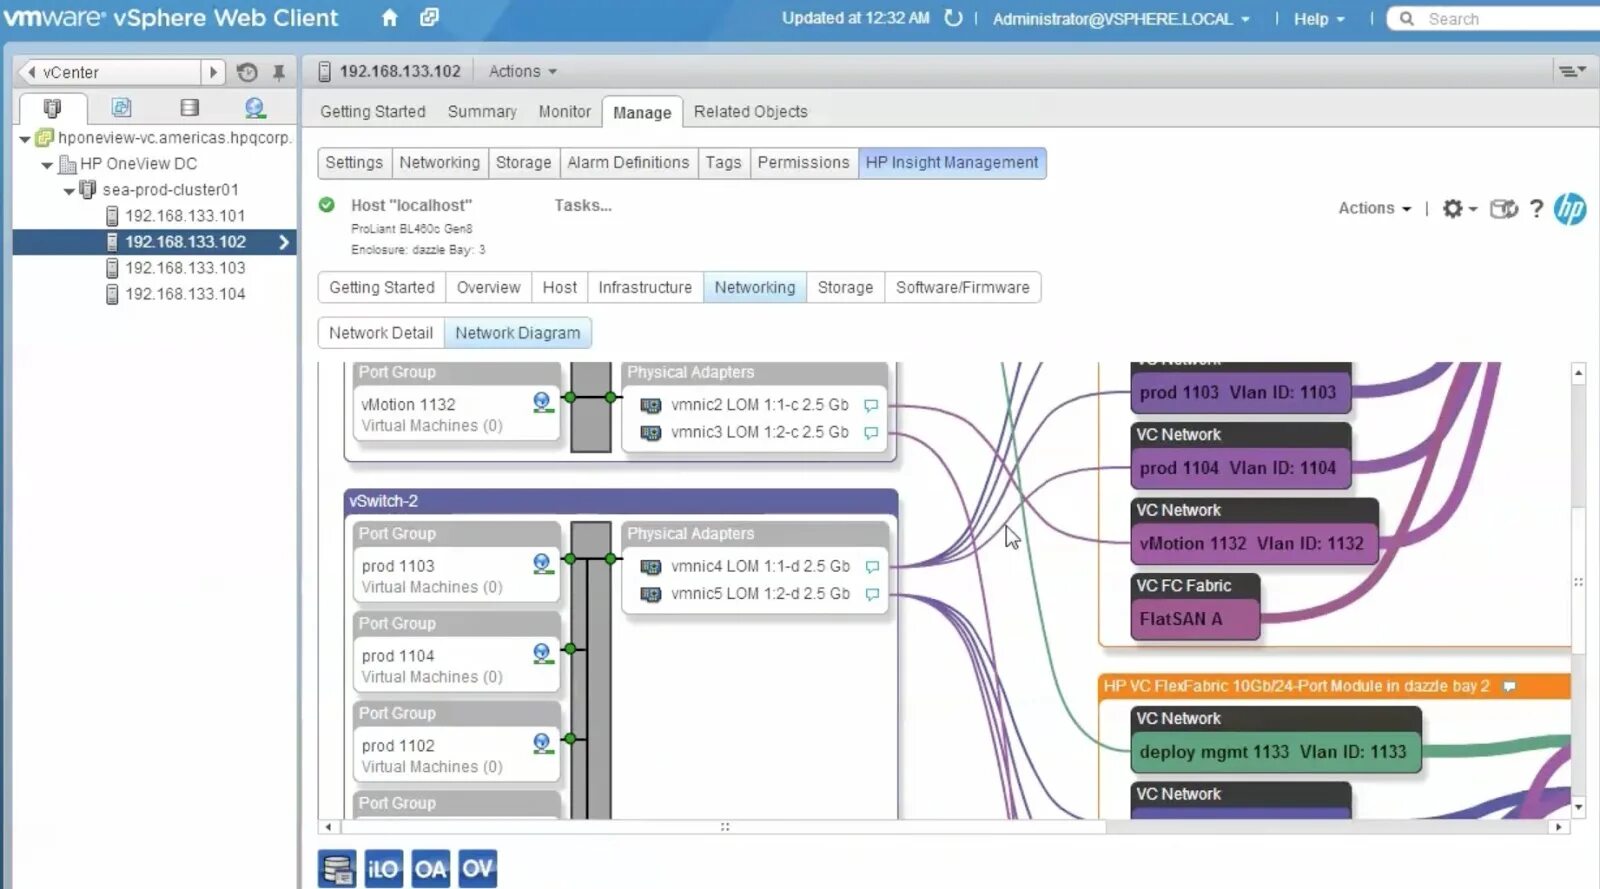Open Administrator@VSPHERE.LOCAL user menu

point(1121,19)
